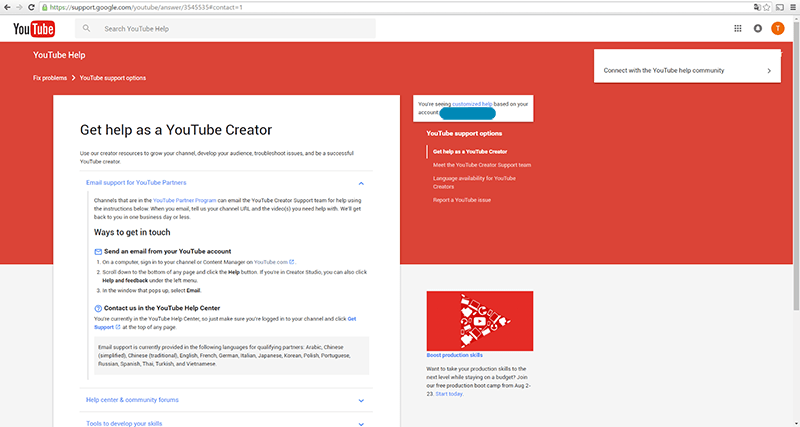Click the browser back arrow
This screenshot has width=800, height=427.
[7, 8]
